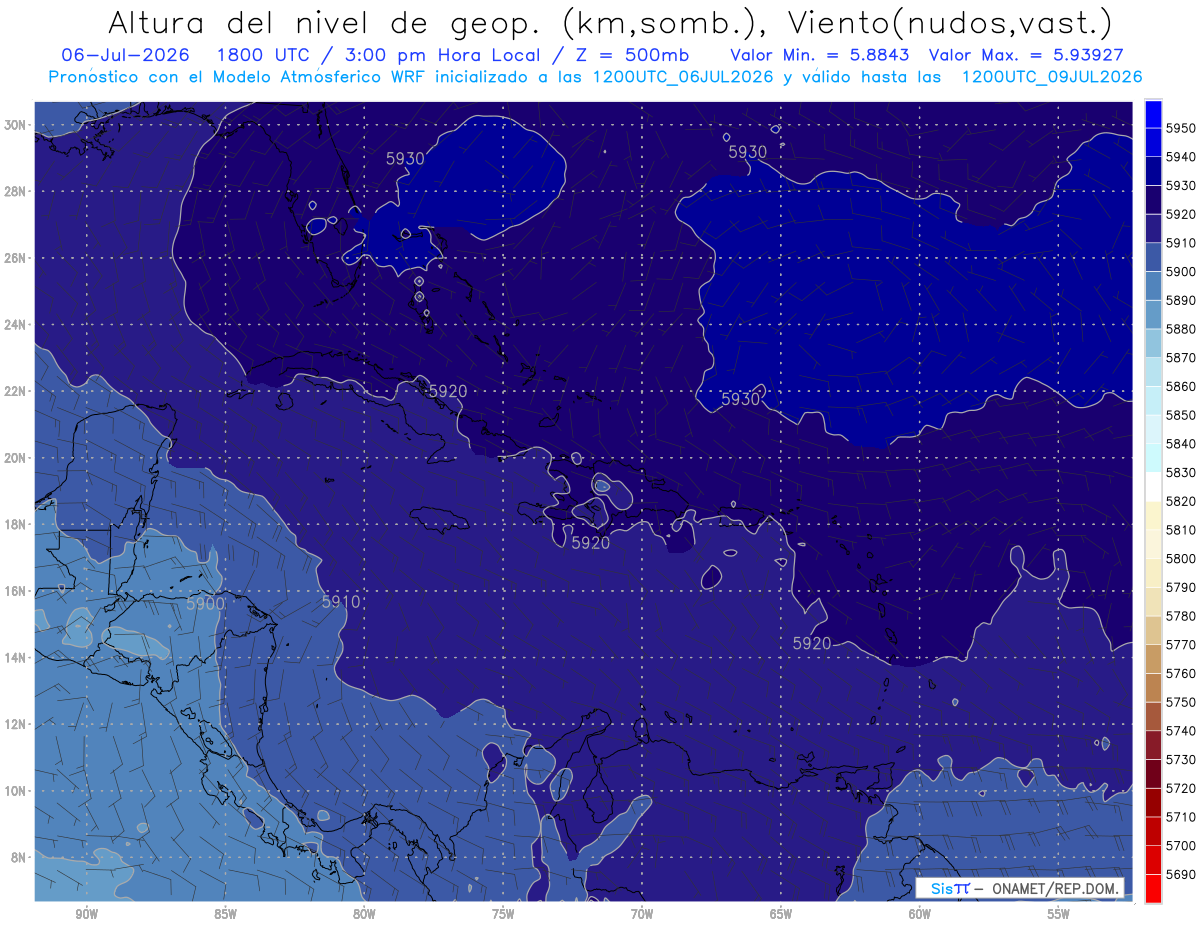
Task: Click the "8N" latitude axis label
Action: point(19,857)
